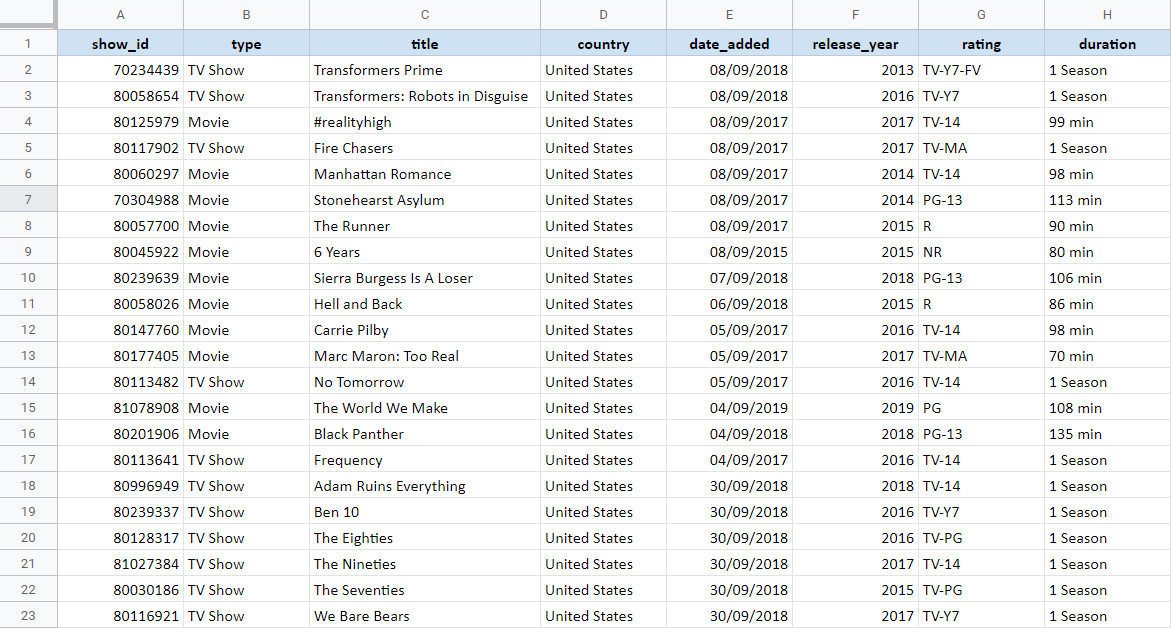Screen dimensions: 1171x628
Task: Select row 23 header
Action: pyautogui.click(x=28, y=616)
